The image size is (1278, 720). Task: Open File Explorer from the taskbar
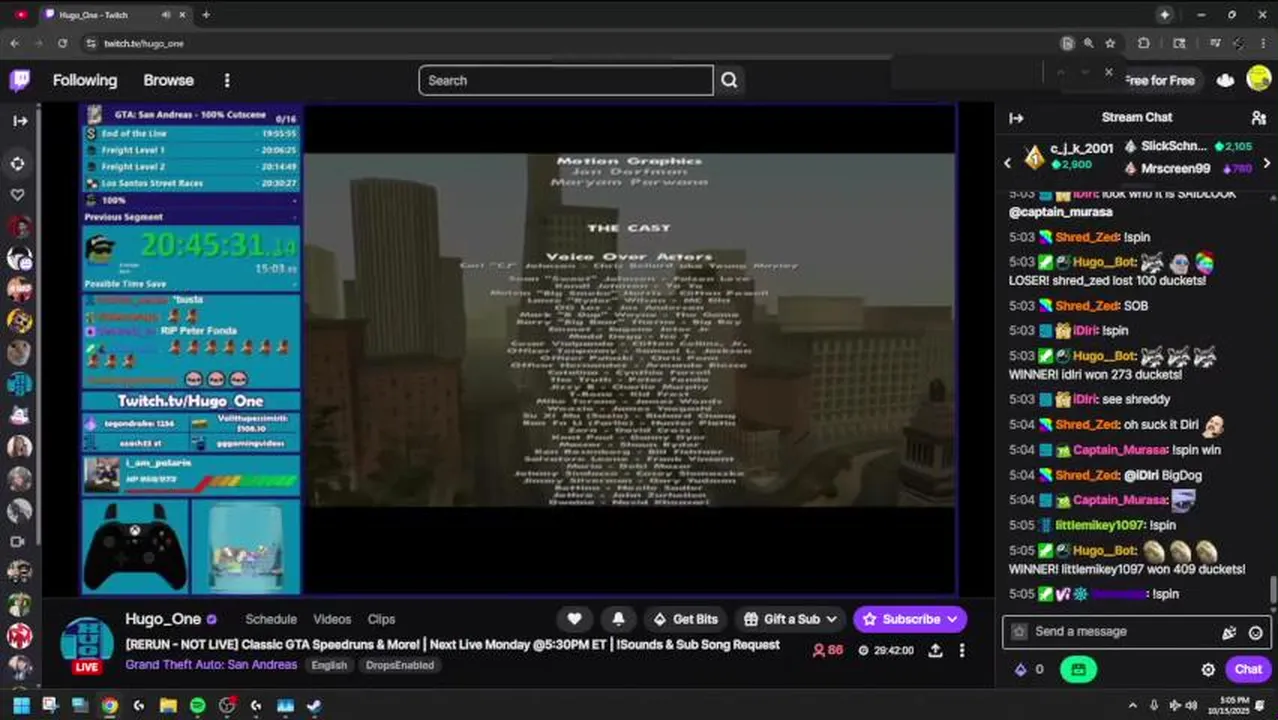pyautogui.click(x=168, y=706)
